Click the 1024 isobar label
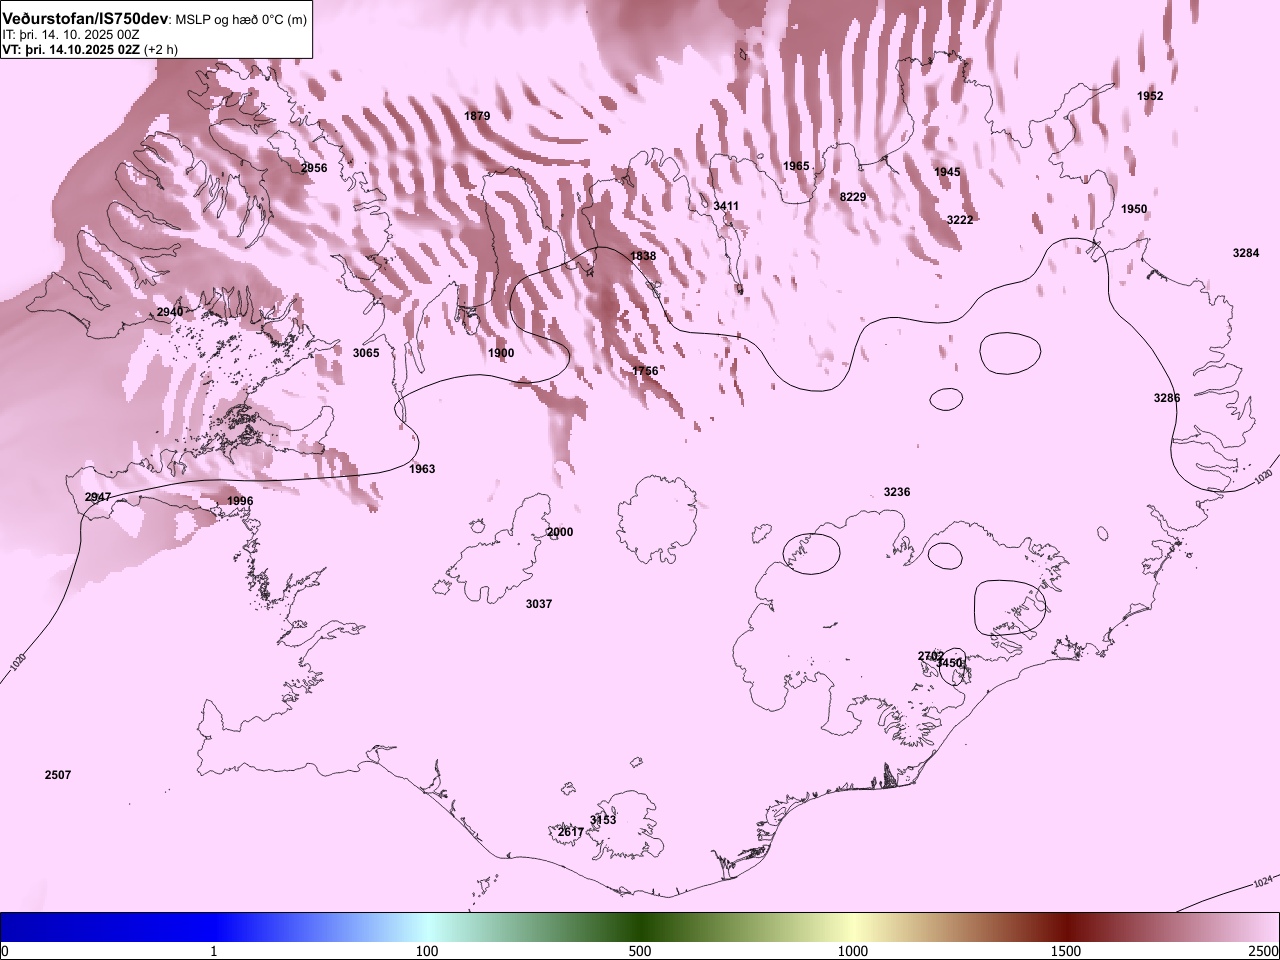 1263,882
